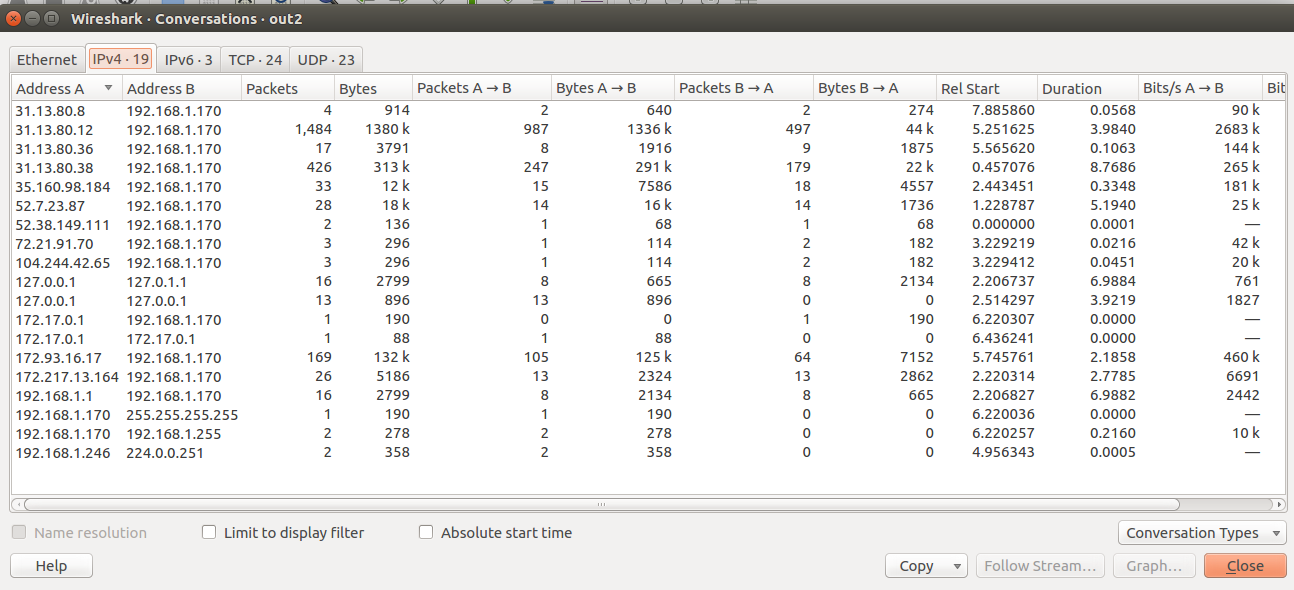Select the conversation row 52.7.23.87
The height and width of the screenshot is (590, 1294).
(649, 206)
